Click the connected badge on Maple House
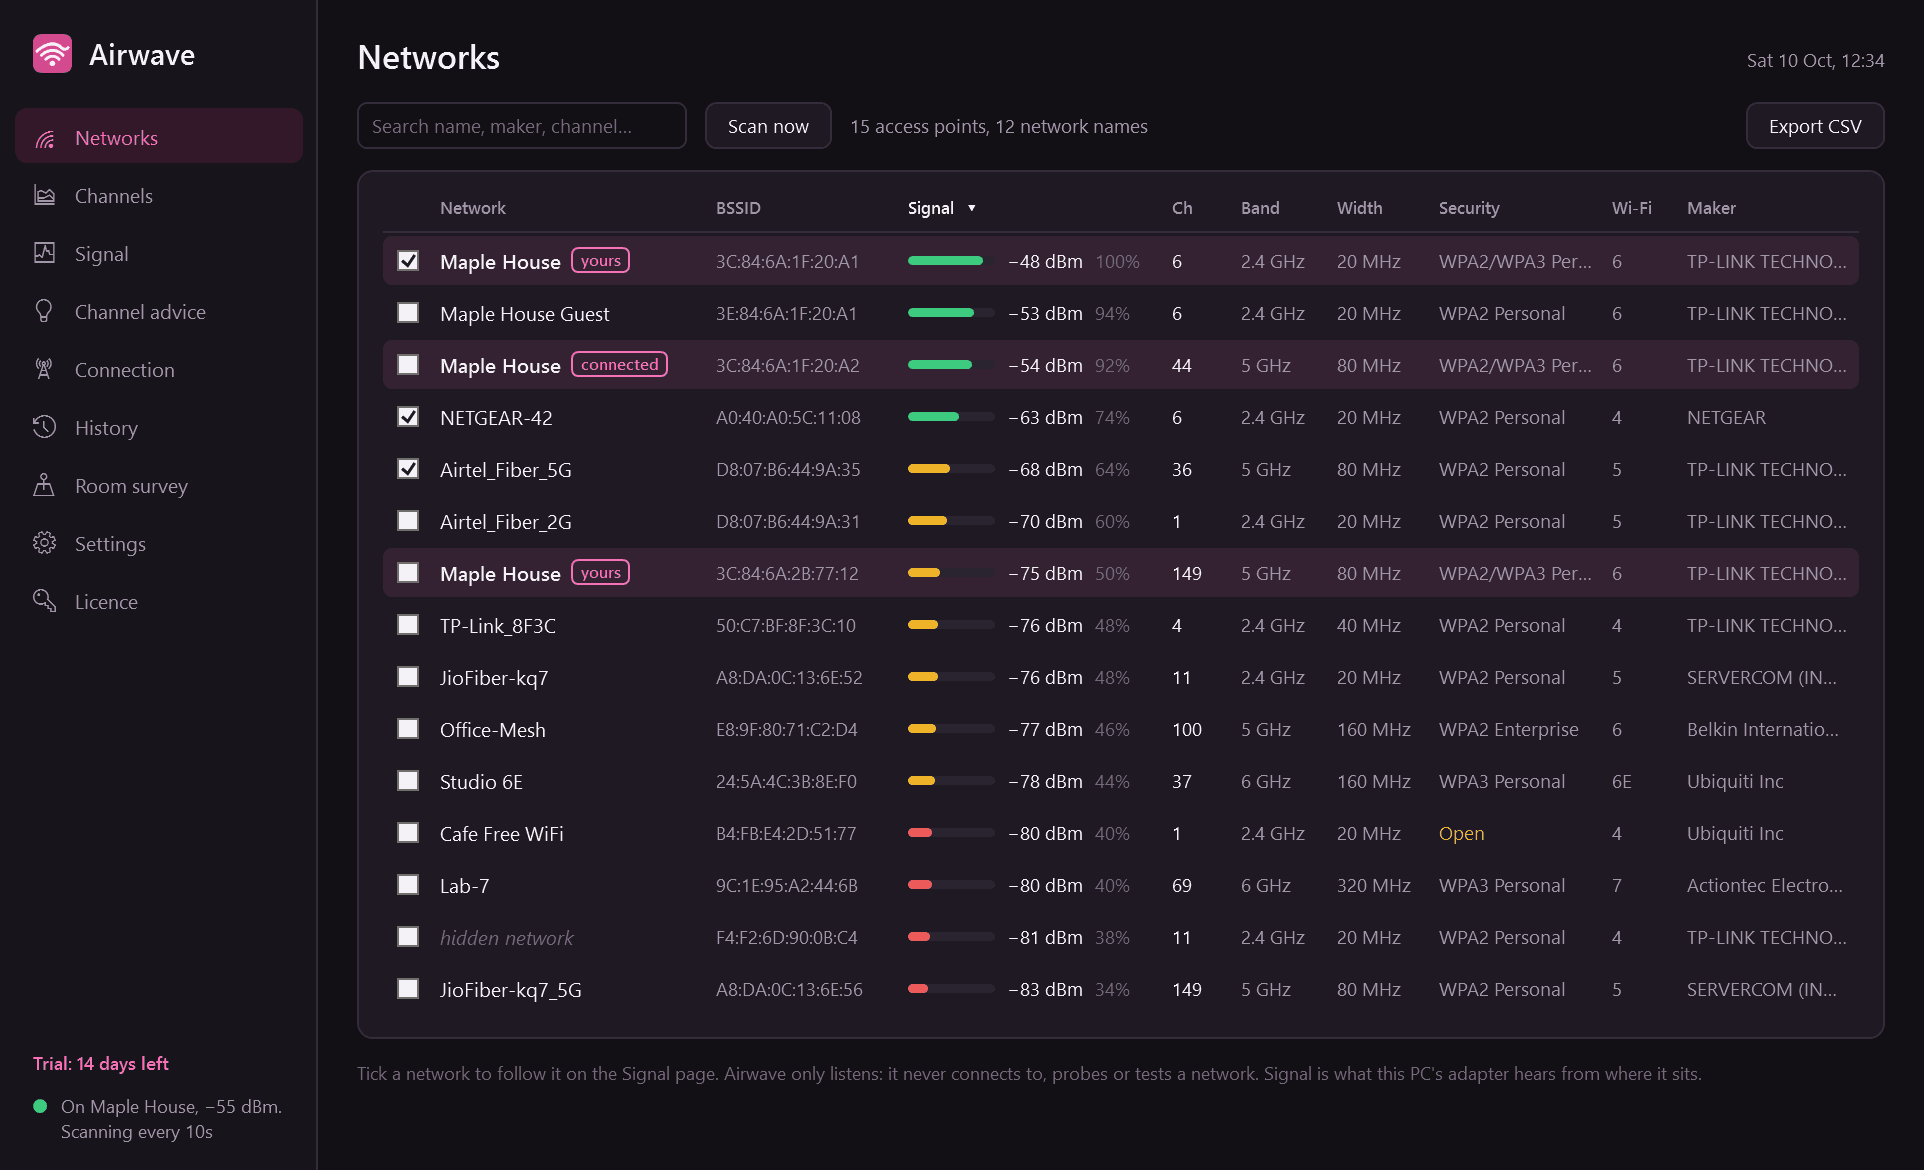This screenshot has height=1170, width=1924. coord(620,365)
